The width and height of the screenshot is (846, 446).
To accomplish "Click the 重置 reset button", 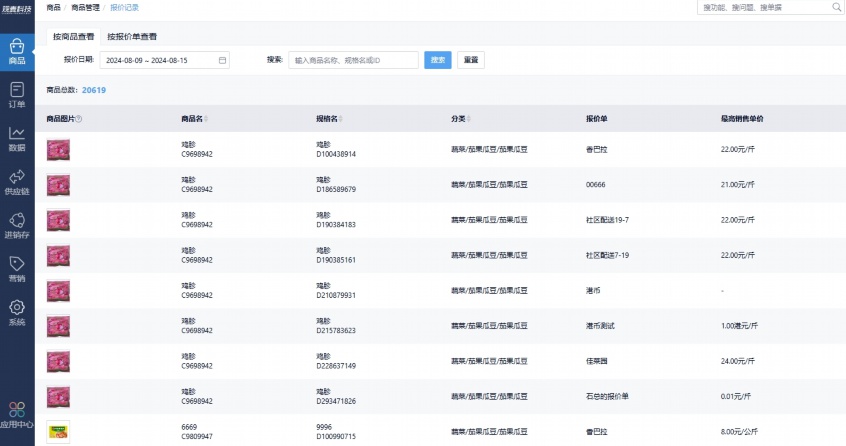I will point(471,60).
